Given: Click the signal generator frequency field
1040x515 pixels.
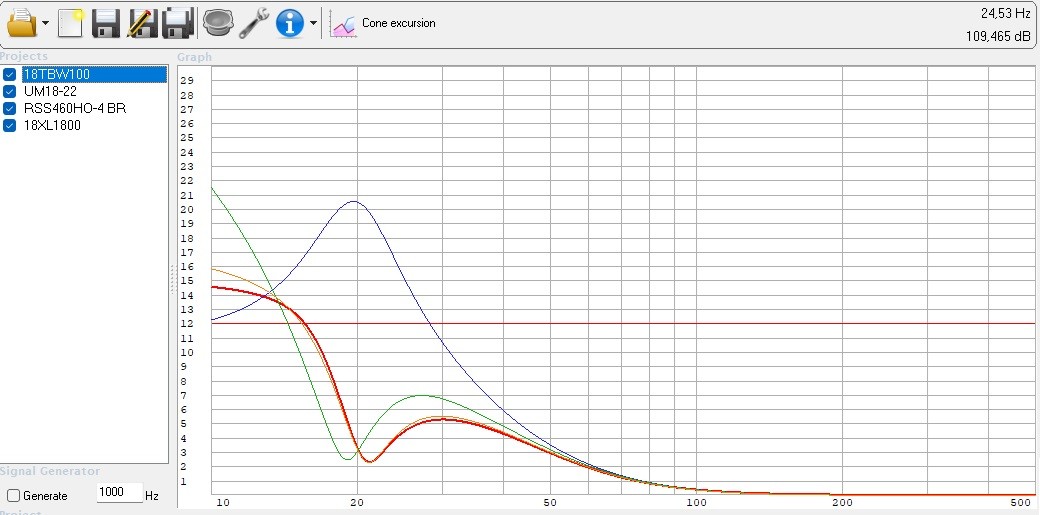Looking at the screenshot, I should [x=119, y=492].
